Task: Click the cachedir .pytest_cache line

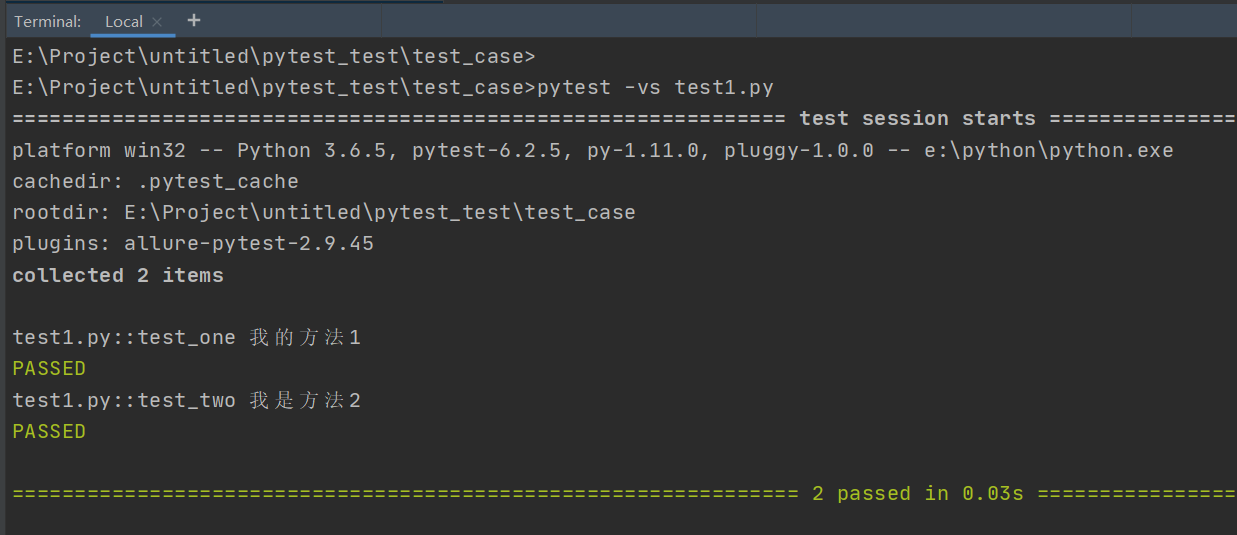Action: 155,182
